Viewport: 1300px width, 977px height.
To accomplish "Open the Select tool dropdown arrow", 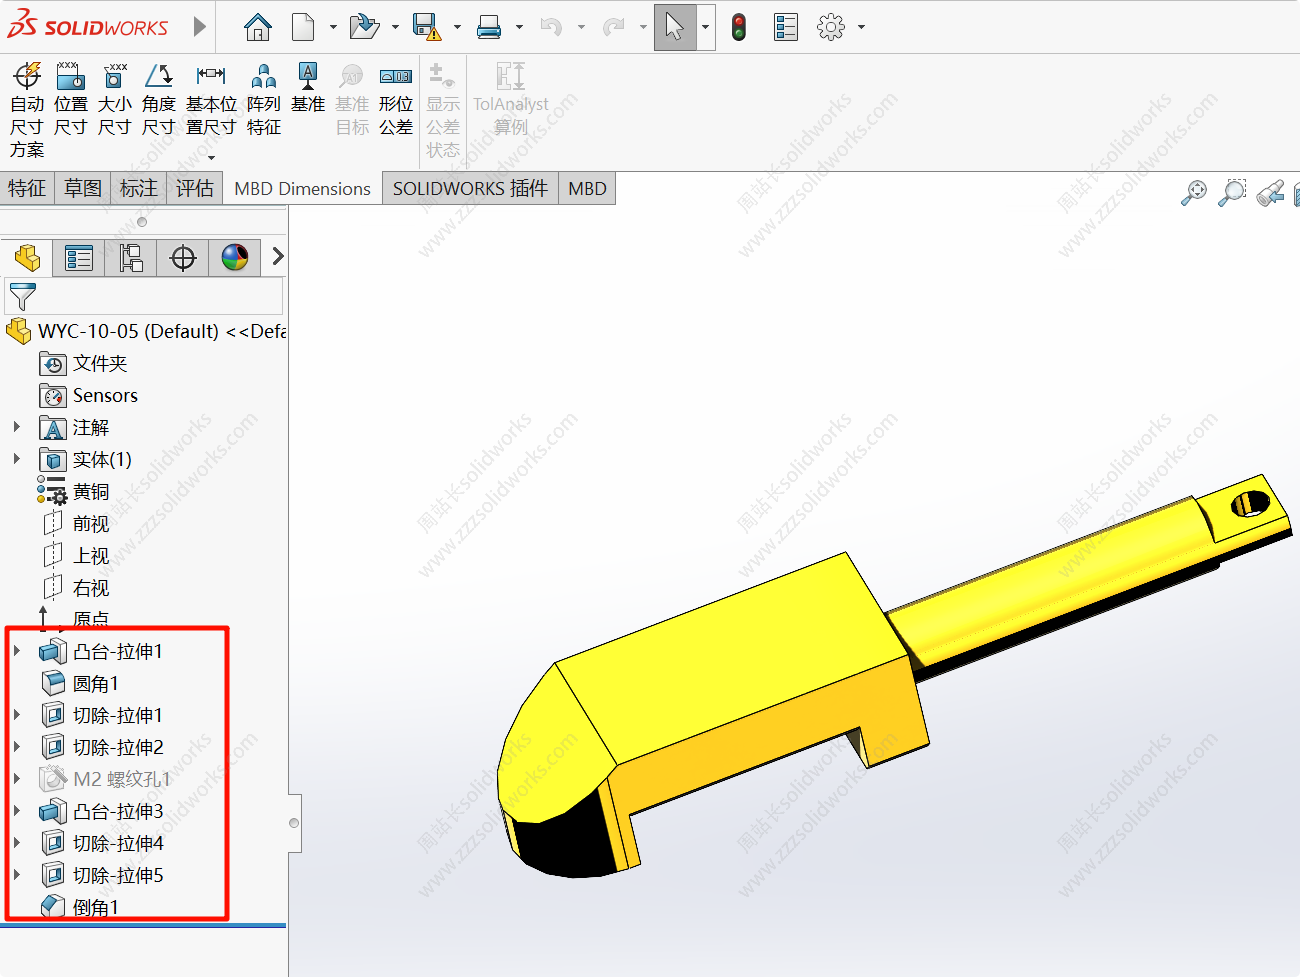I will [705, 27].
